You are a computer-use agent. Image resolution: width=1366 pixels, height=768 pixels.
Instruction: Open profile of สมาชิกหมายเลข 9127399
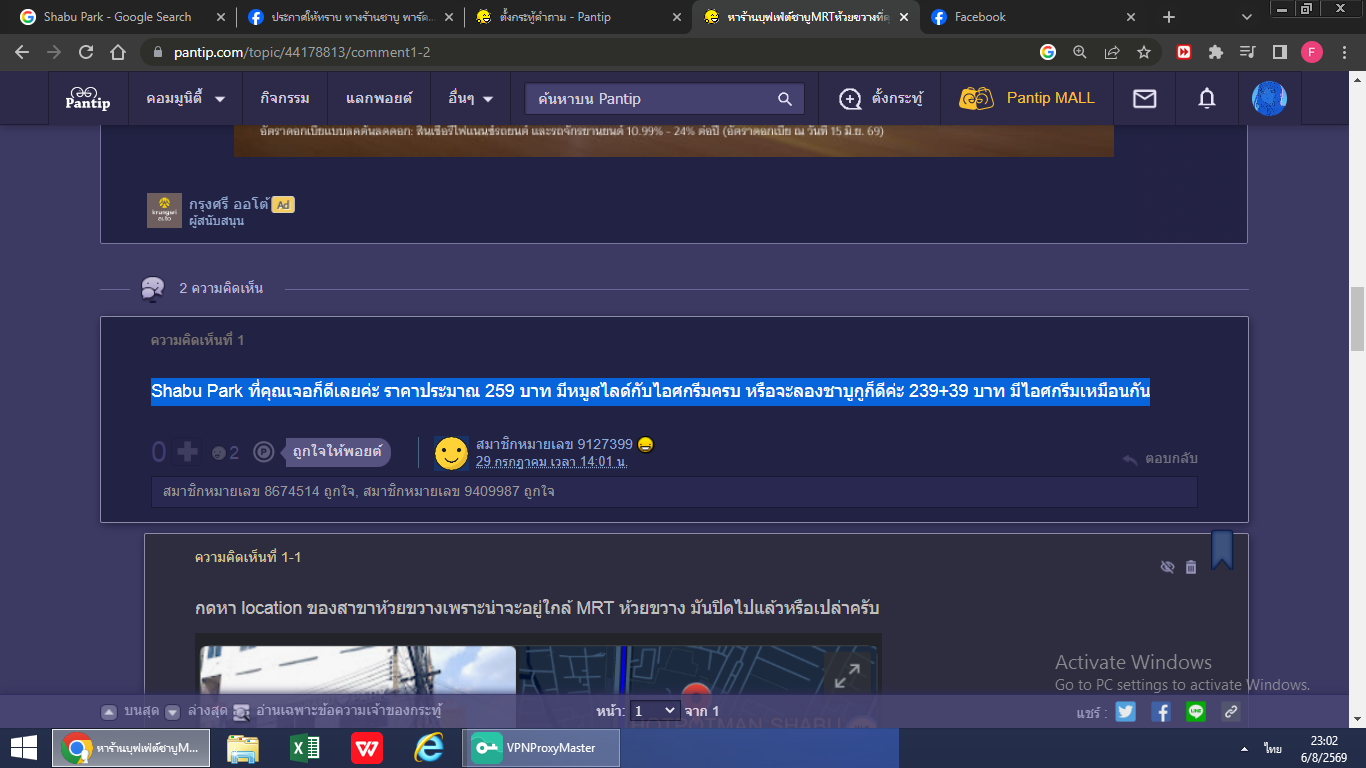click(x=554, y=444)
